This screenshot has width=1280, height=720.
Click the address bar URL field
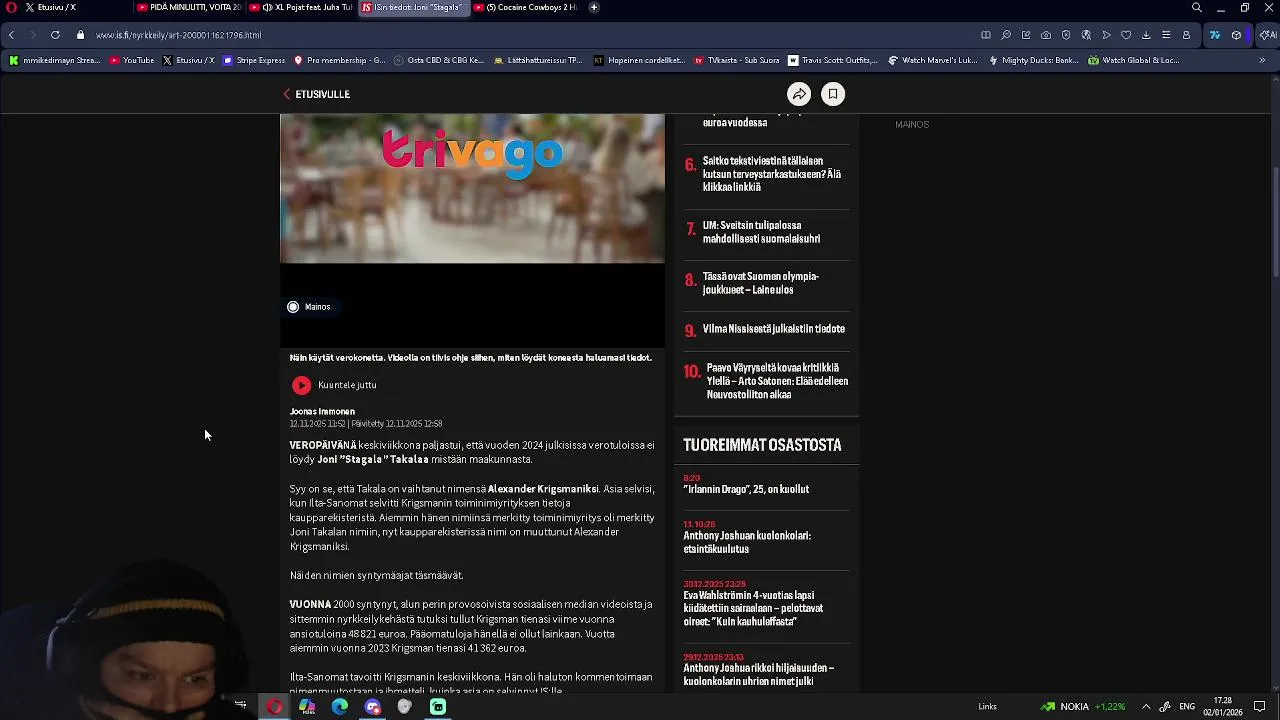pyautogui.click(x=520, y=35)
